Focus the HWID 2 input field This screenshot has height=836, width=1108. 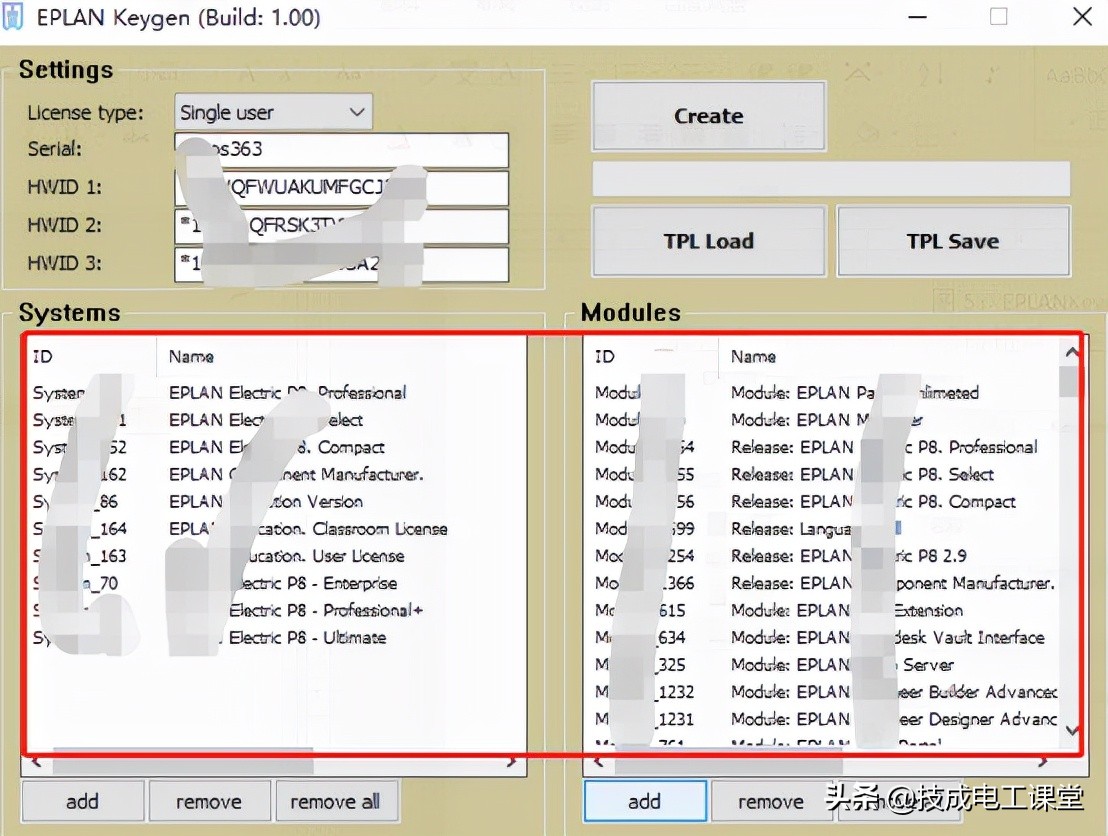[x=341, y=225]
